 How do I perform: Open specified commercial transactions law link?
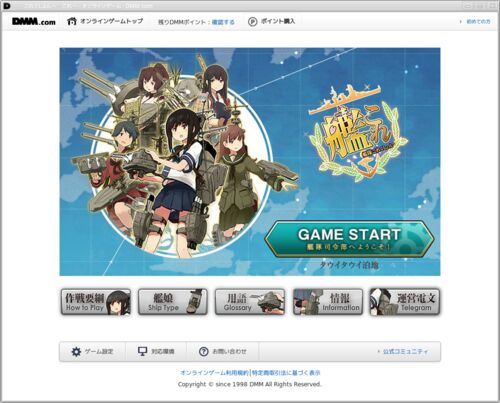tap(286, 373)
